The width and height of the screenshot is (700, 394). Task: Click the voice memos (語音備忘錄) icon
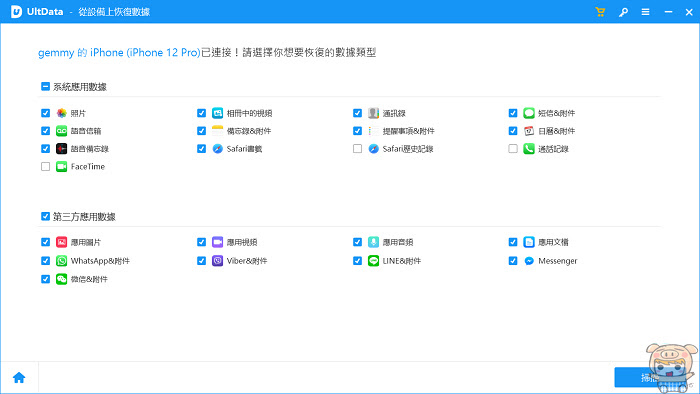pos(62,149)
